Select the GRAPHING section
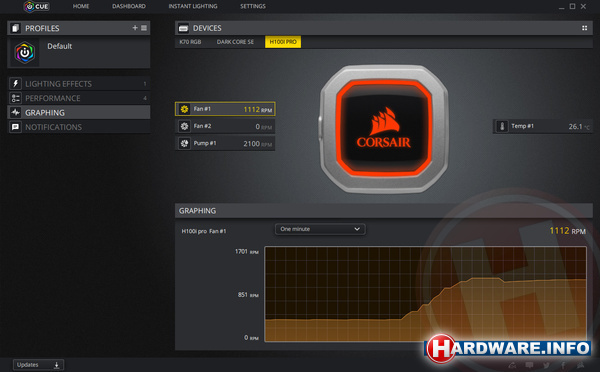The width and height of the screenshot is (600, 372). pos(79,112)
